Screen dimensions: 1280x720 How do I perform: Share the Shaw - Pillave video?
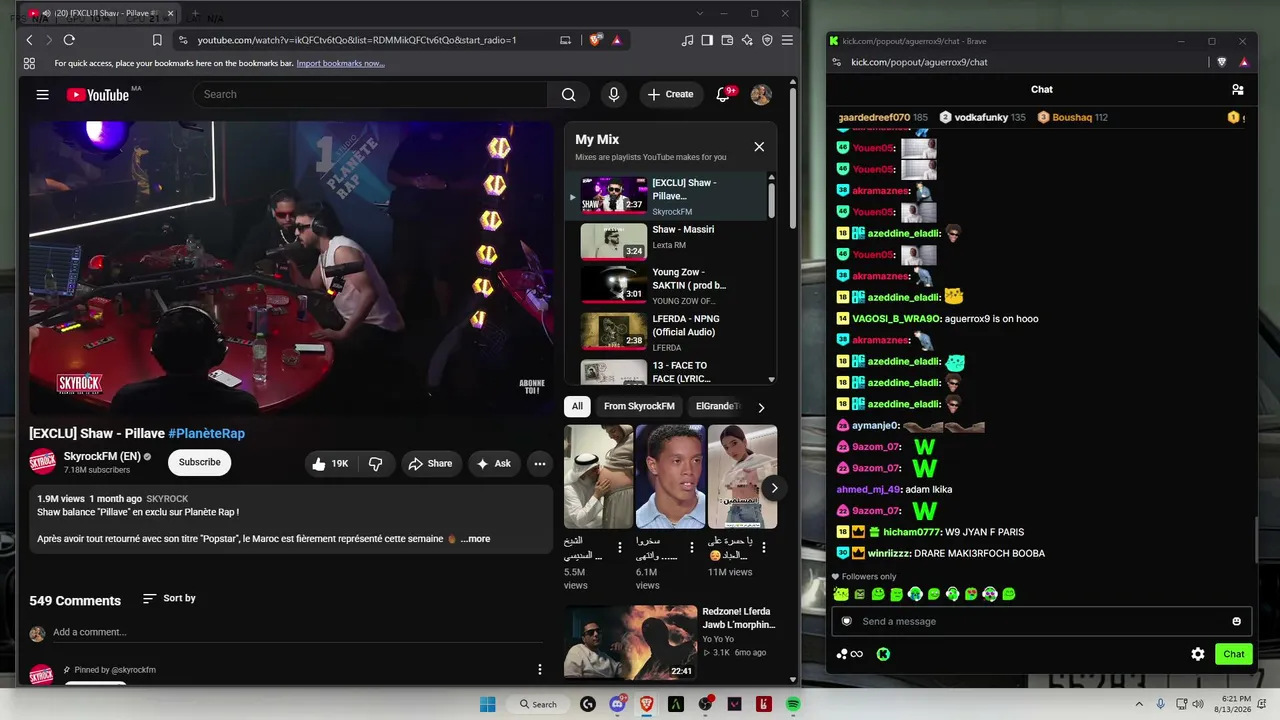[428, 464]
